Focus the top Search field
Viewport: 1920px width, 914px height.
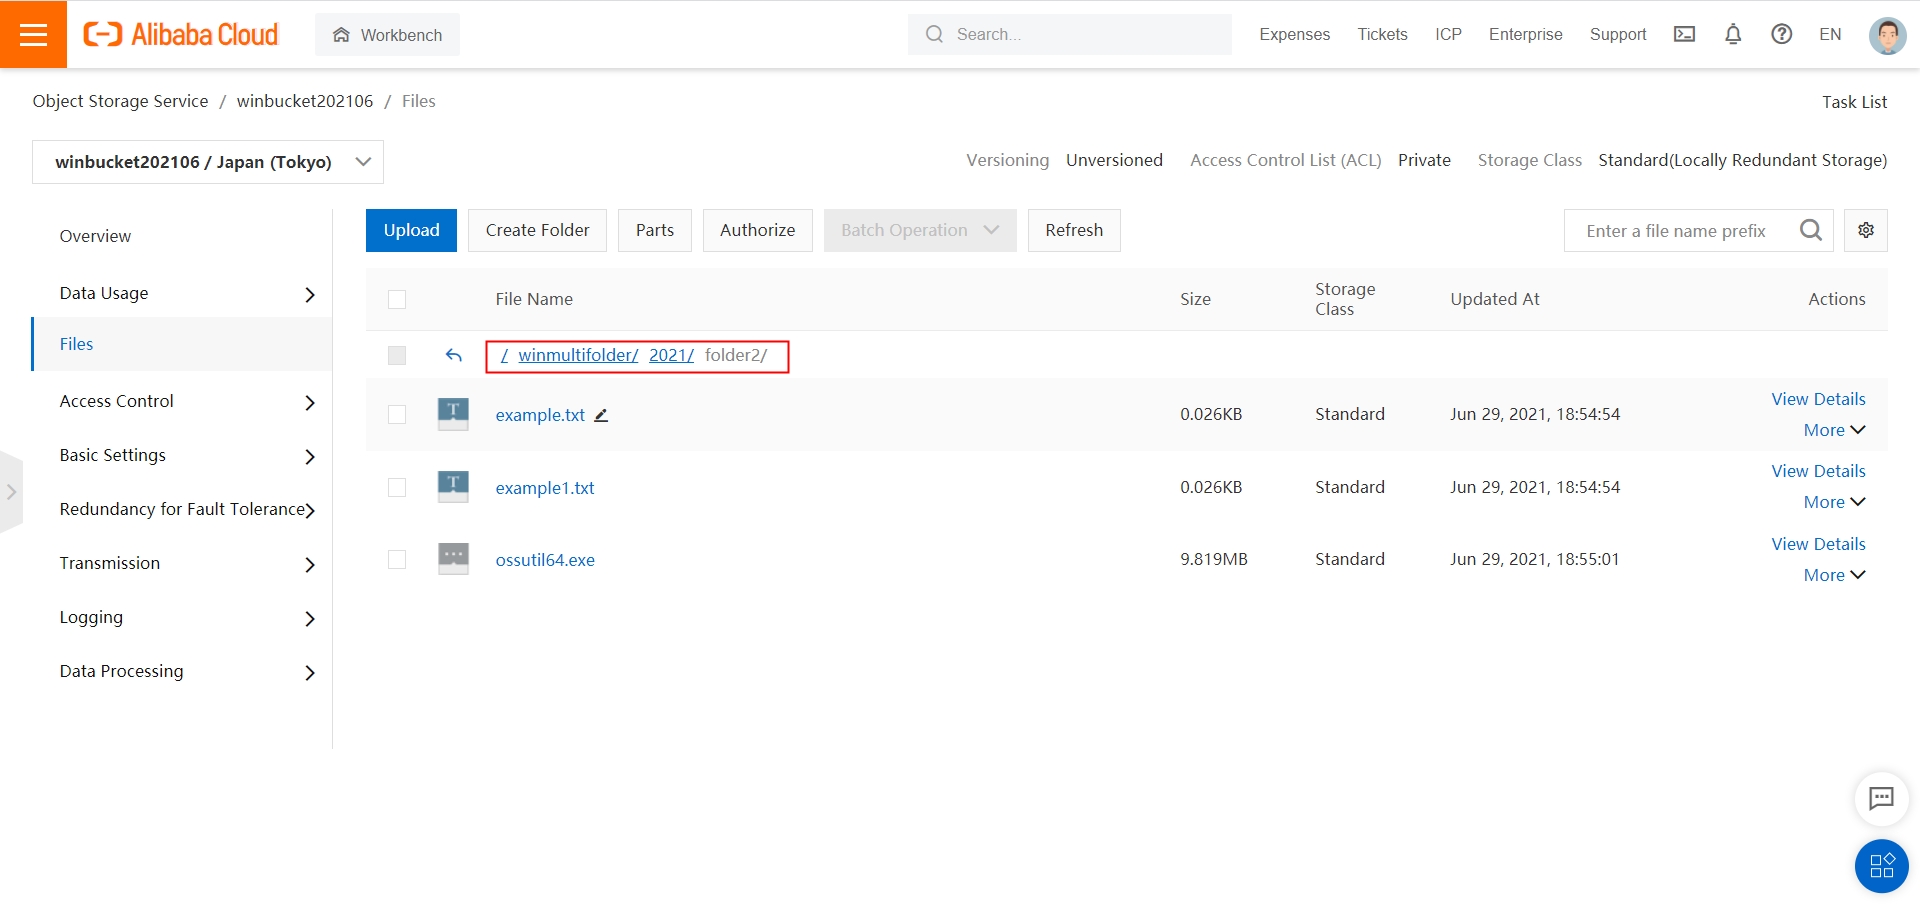tap(1070, 34)
